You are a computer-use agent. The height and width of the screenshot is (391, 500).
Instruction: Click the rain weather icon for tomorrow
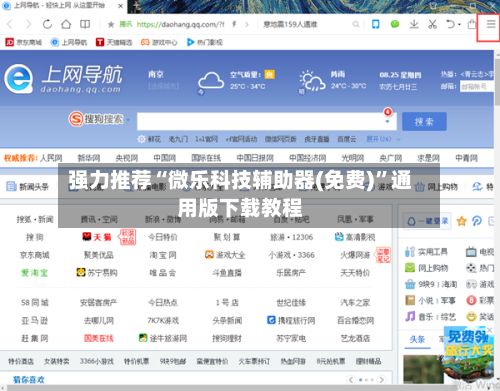point(312,81)
